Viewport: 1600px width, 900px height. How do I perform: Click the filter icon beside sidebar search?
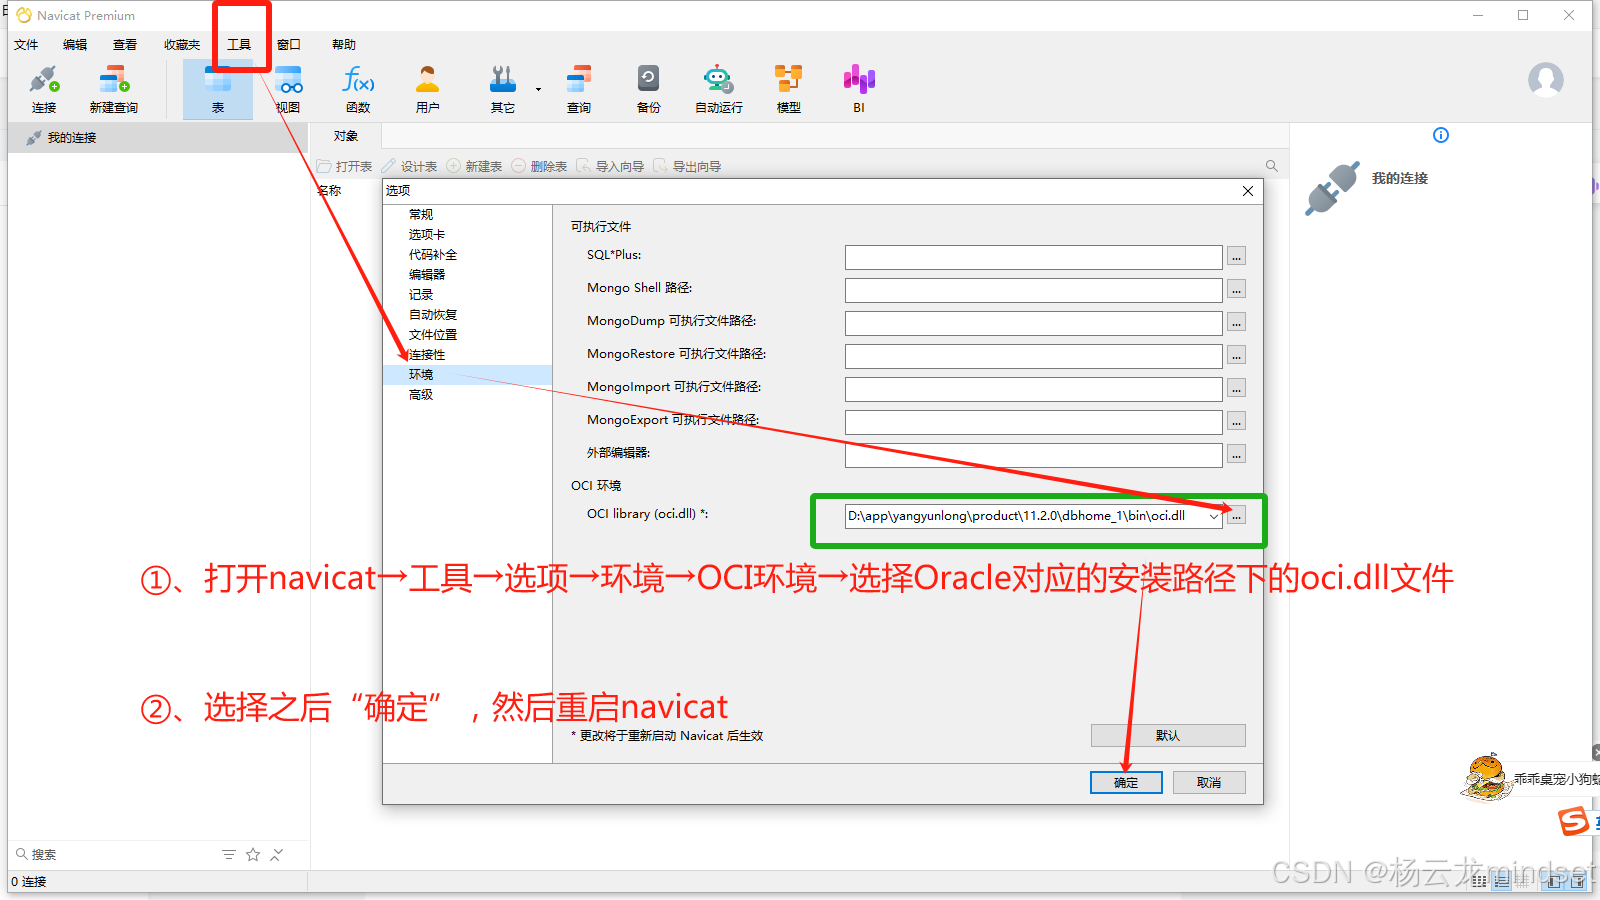pos(229,854)
